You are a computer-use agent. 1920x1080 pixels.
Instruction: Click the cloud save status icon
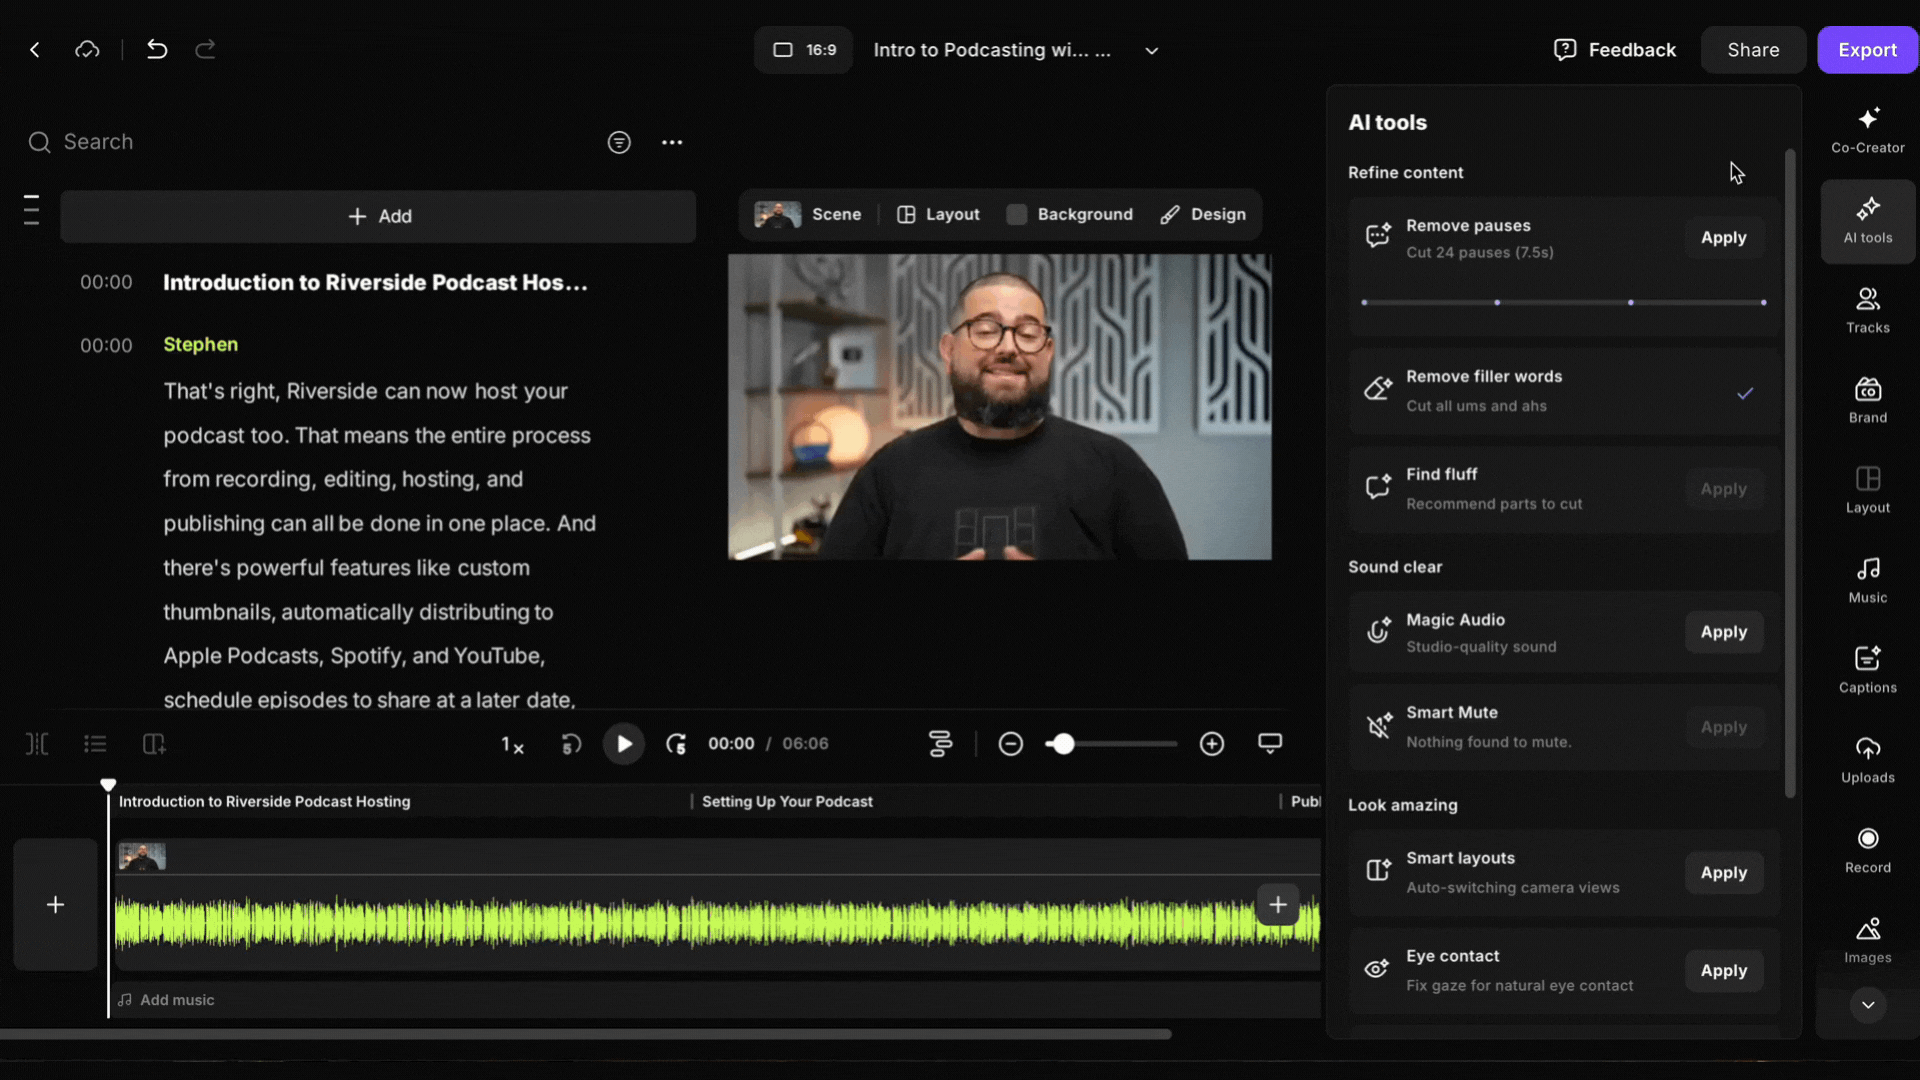[87, 49]
